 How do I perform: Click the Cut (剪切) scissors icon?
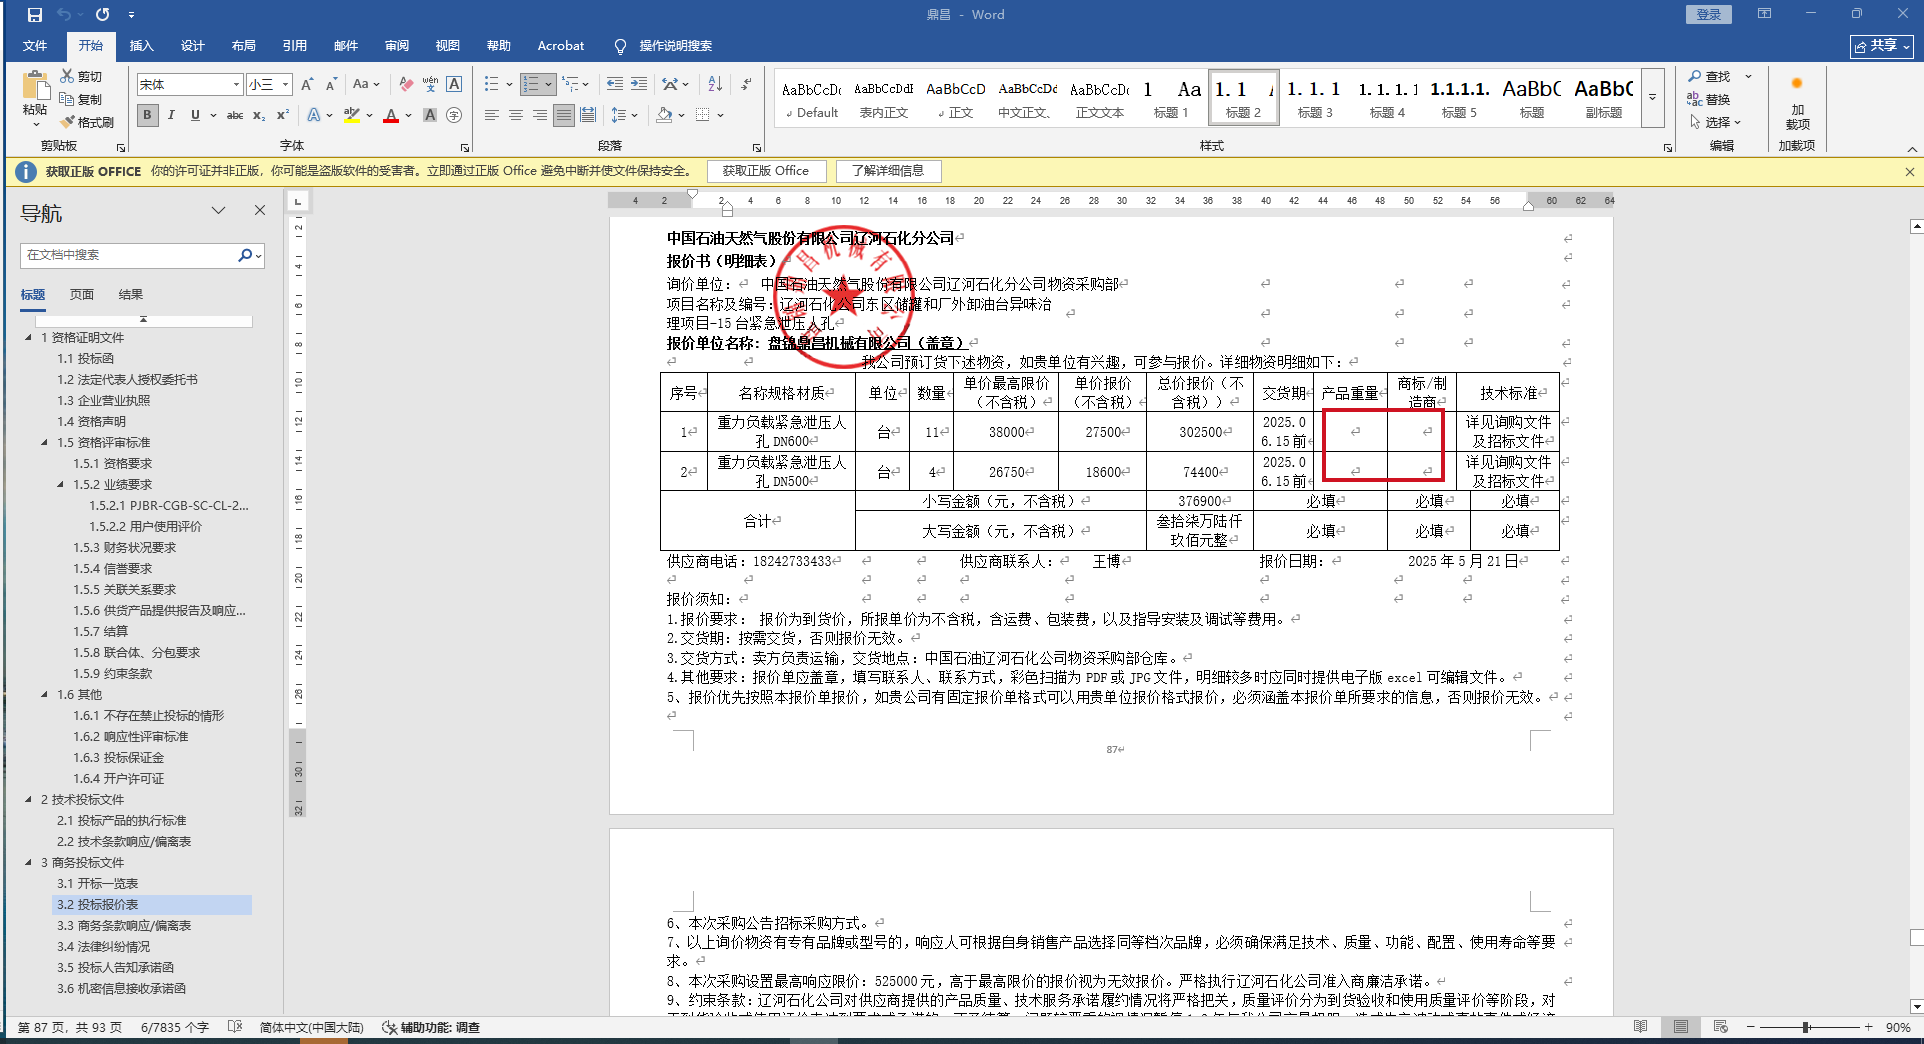click(68, 76)
